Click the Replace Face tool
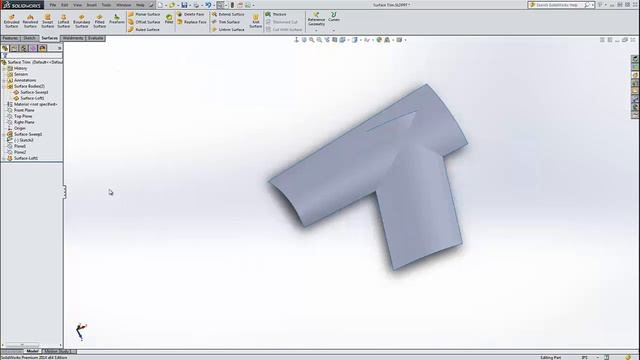The height and width of the screenshot is (360, 640). [192, 22]
